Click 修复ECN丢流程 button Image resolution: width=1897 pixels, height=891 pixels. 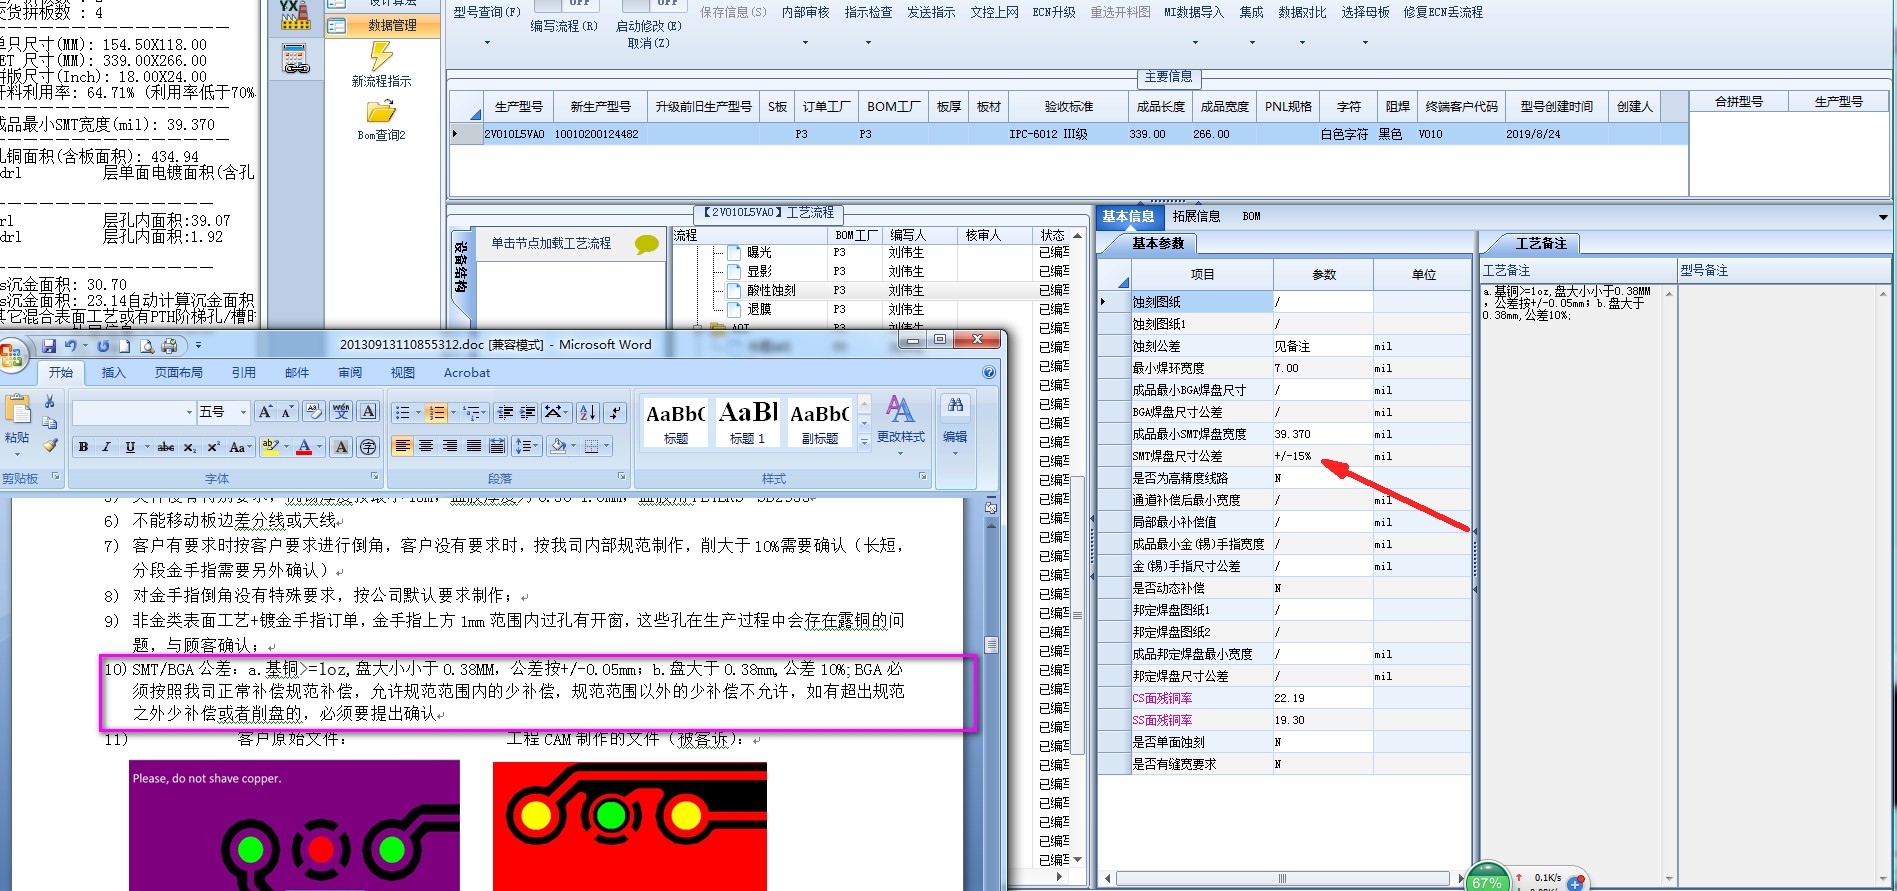tap(1443, 12)
